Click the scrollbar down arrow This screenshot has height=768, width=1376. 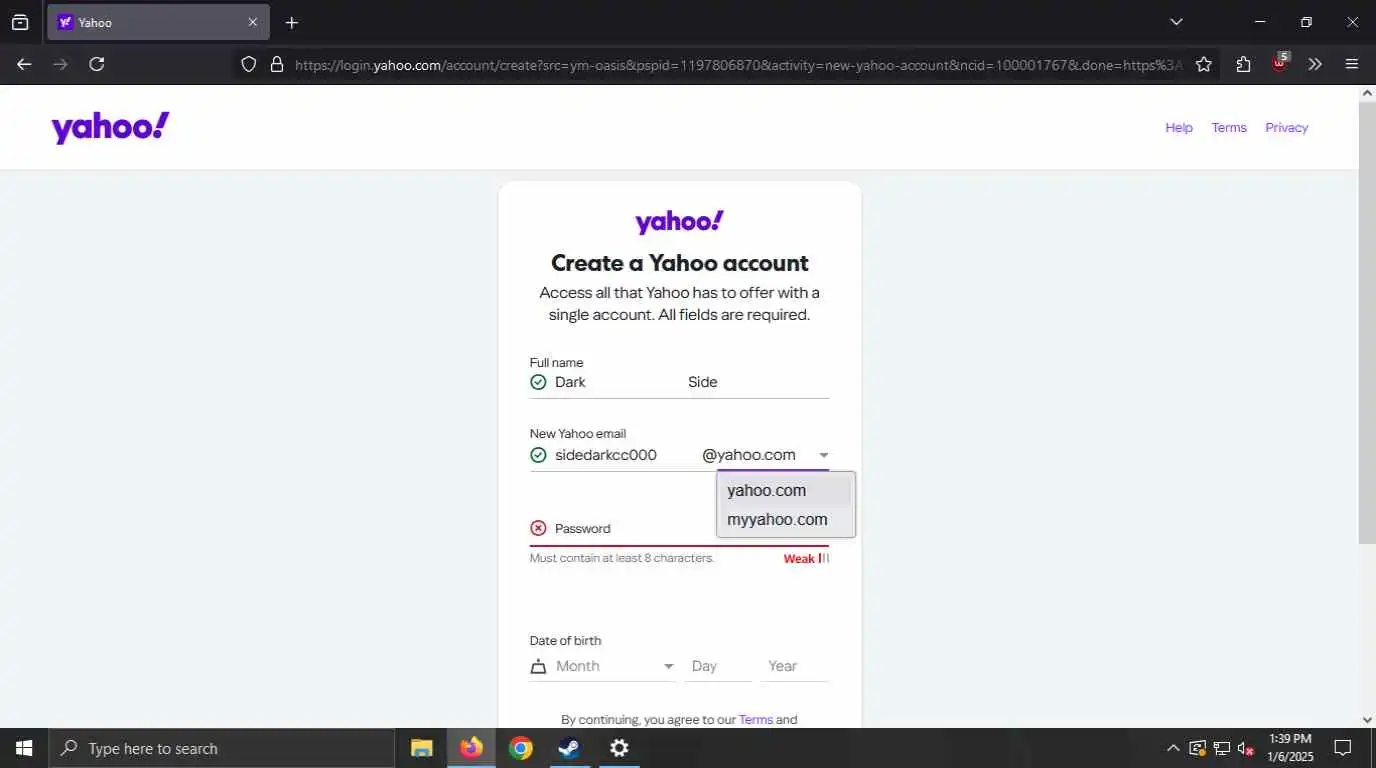1367,719
